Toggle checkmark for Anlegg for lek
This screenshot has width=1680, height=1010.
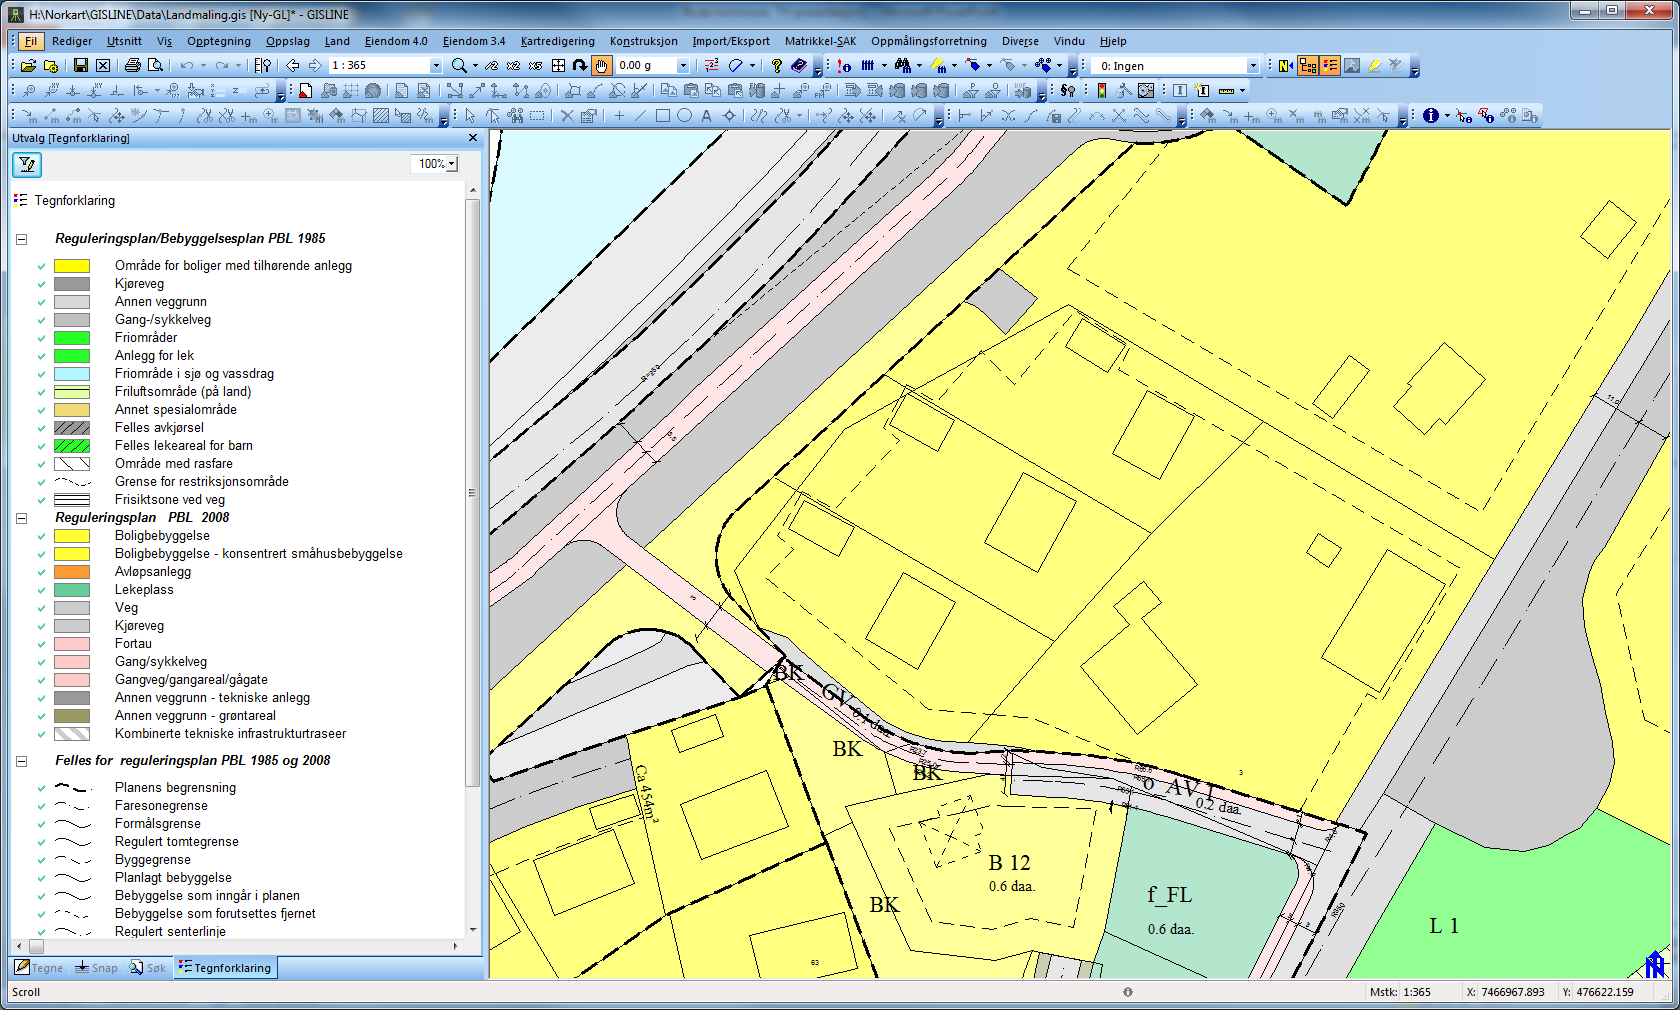pyautogui.click(x=41, y=356)
